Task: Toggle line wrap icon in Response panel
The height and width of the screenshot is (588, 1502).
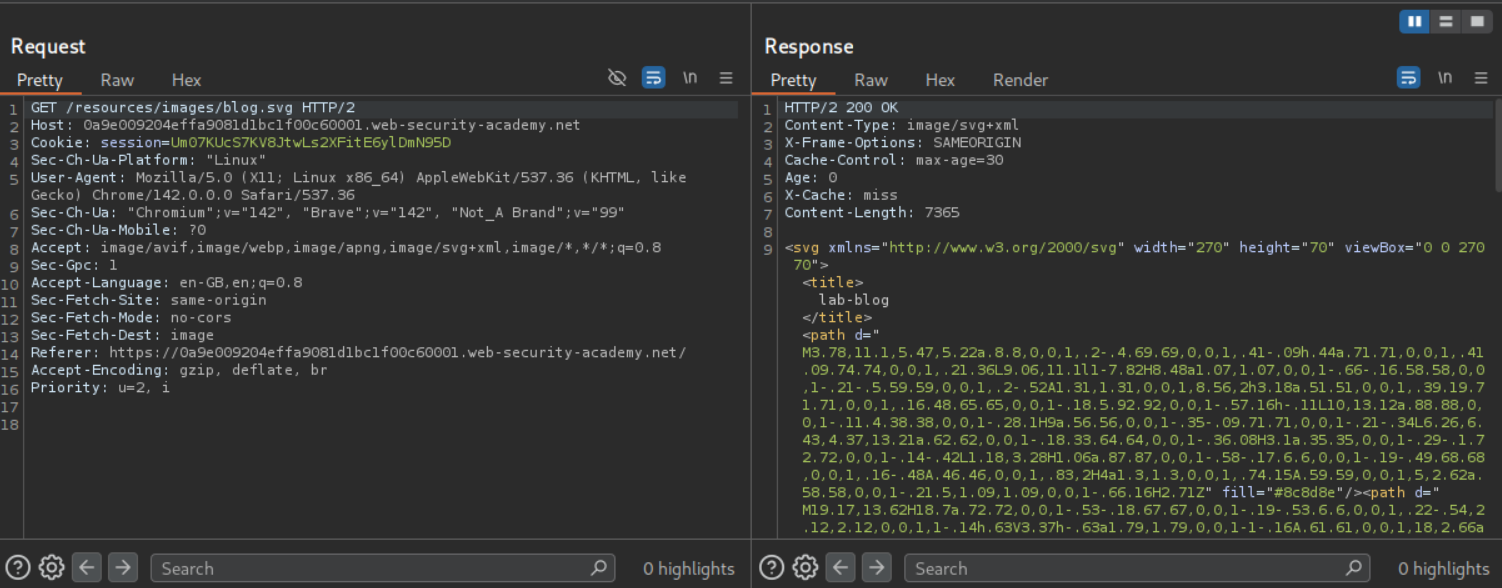Action: pos(1408,78)
